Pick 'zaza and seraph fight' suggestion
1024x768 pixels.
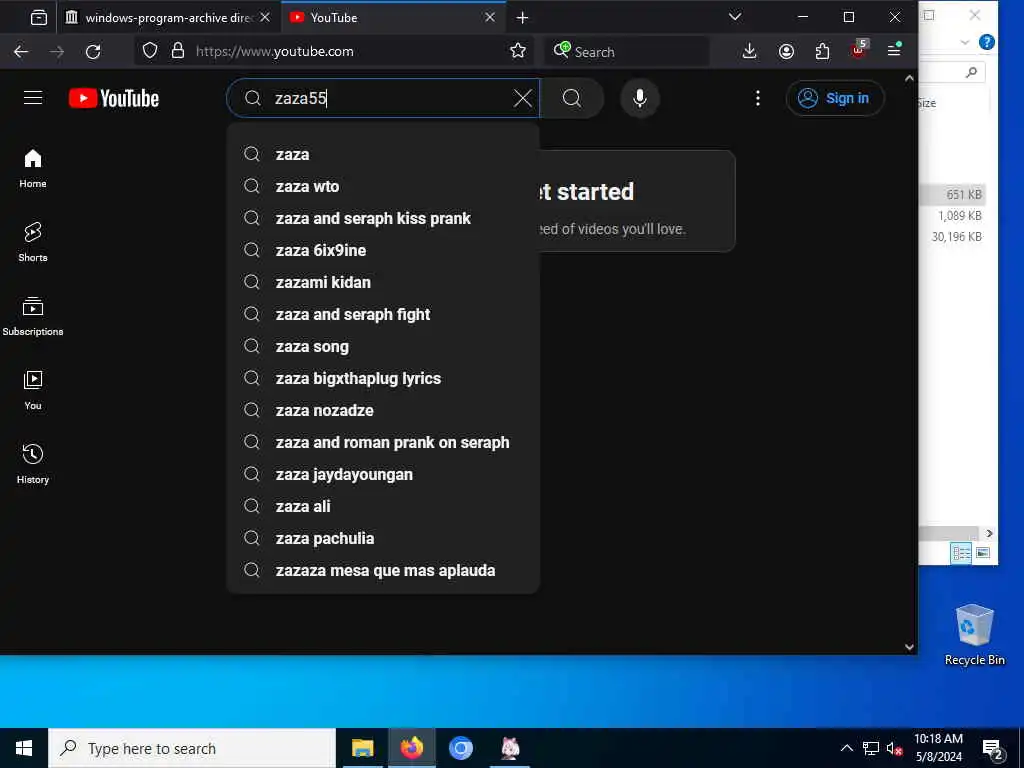pyautogui.click(x=383, y=314)
